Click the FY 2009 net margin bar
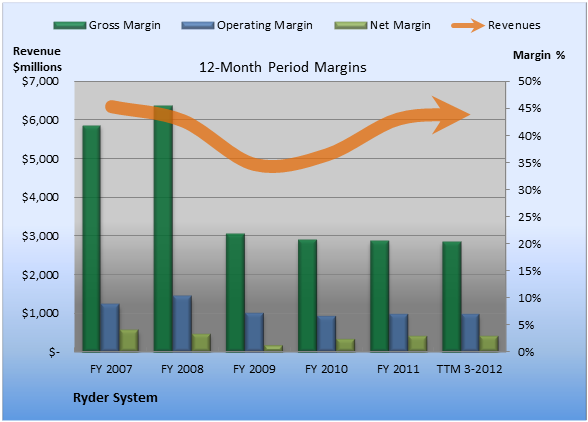Screen dimensions: 588x422 tap(273, 348)
